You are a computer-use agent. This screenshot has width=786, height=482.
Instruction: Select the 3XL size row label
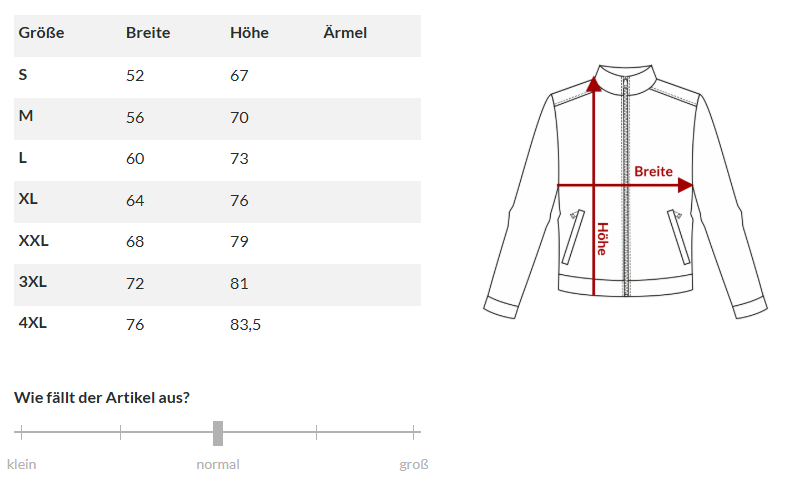(33, 282)
